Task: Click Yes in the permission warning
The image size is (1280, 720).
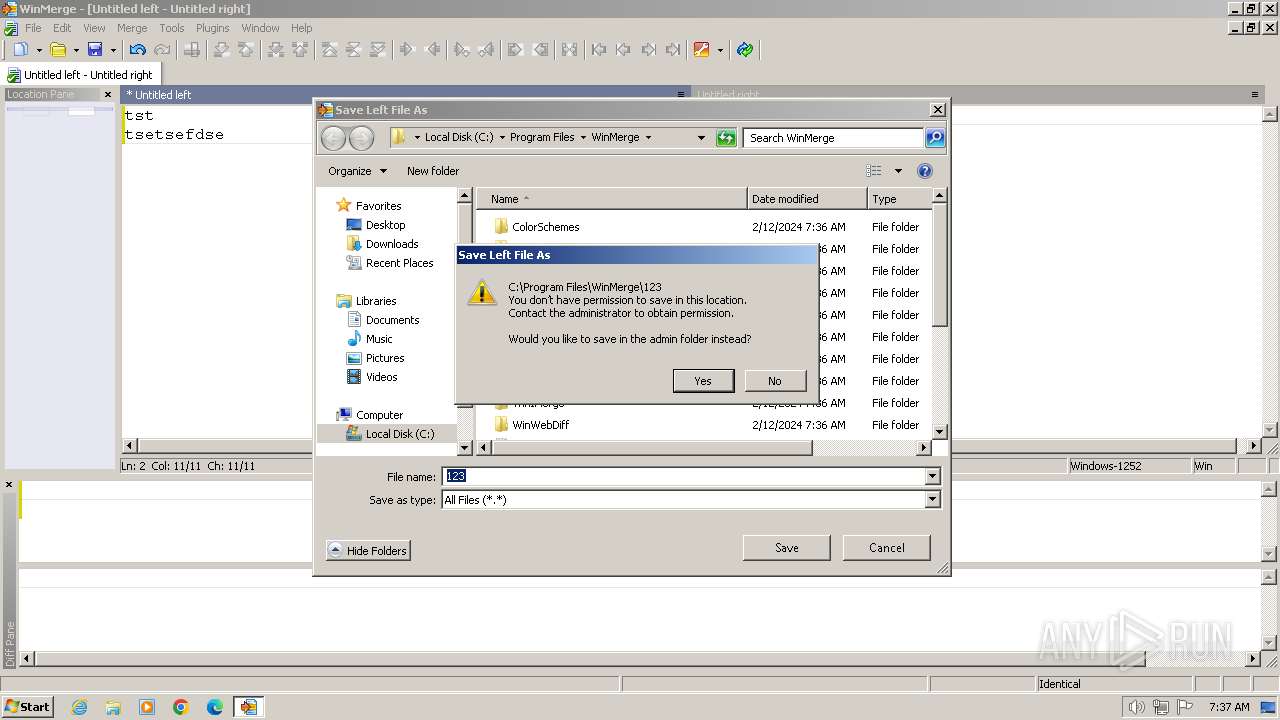Action: pos(703,381)
